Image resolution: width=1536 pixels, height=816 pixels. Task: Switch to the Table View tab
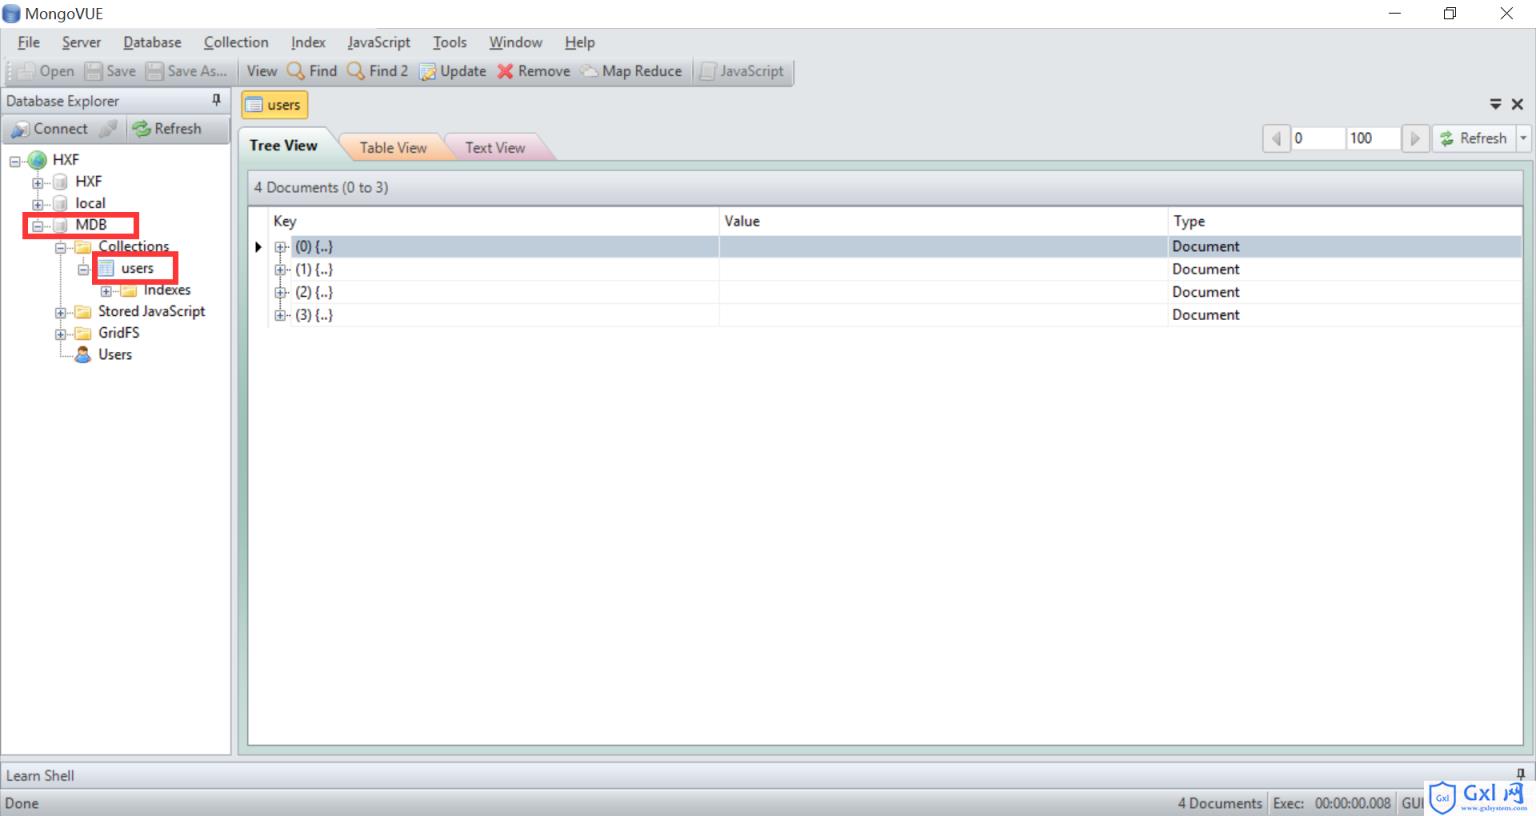(x=393, y=148)
